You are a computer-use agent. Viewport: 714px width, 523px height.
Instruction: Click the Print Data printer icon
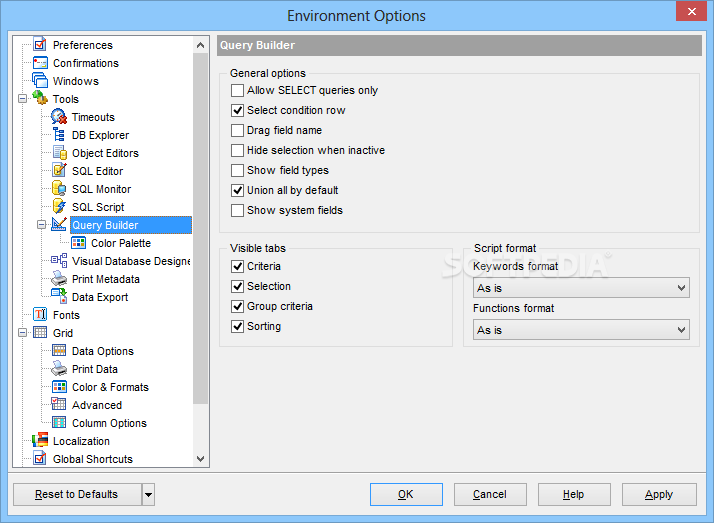(59, 368)
